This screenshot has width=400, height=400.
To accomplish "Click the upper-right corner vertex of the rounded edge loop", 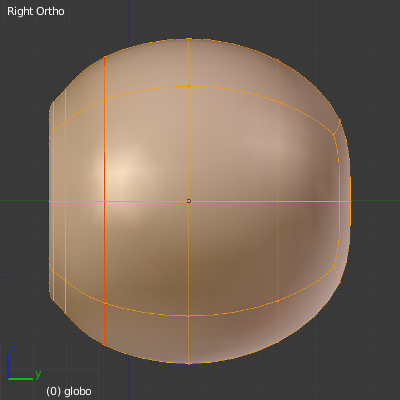I will (x=334, y=135).
